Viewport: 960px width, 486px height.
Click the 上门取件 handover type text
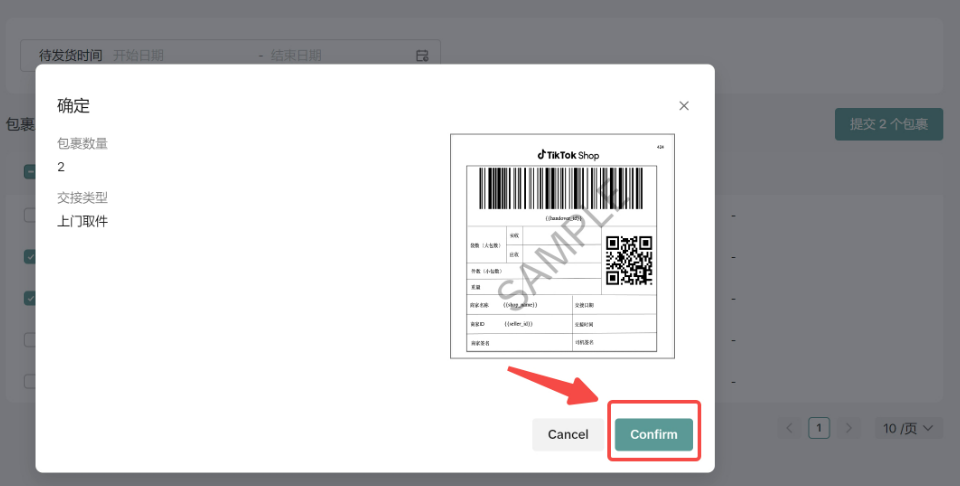click(x=83, y=221)
